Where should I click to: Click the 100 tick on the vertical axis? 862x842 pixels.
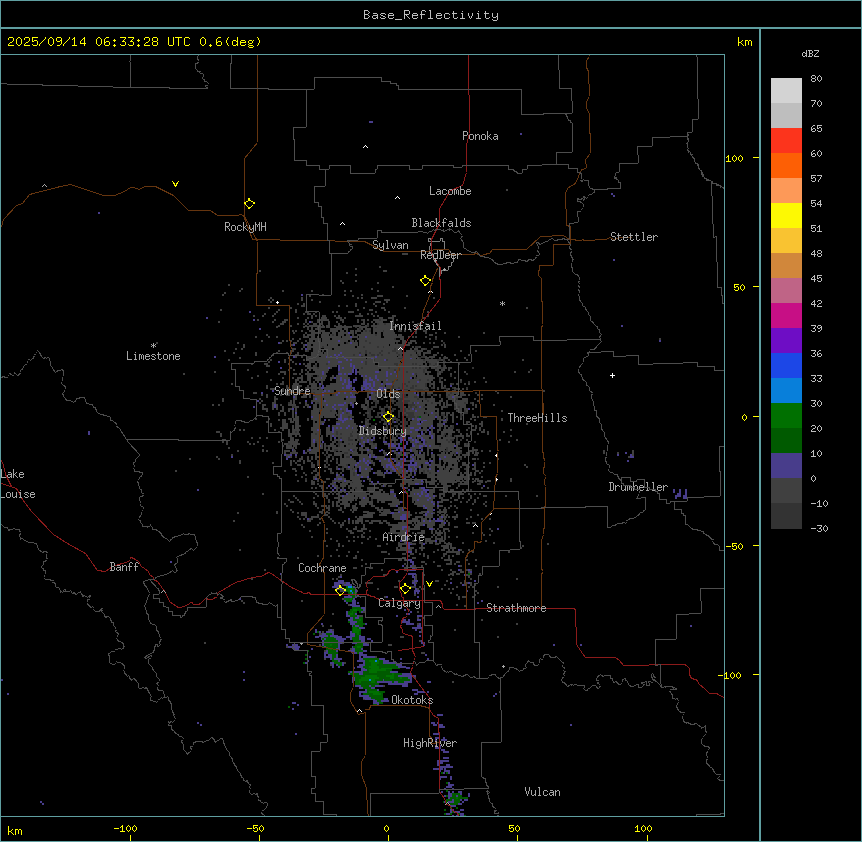(734, 158)
